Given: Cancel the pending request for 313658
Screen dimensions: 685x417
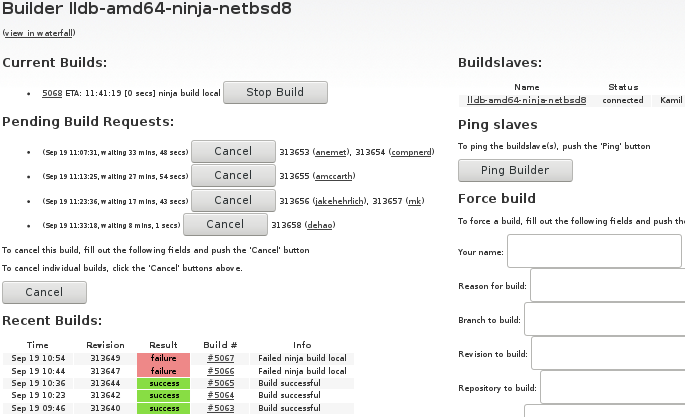Looking at the screenshot, I should 225,224.
